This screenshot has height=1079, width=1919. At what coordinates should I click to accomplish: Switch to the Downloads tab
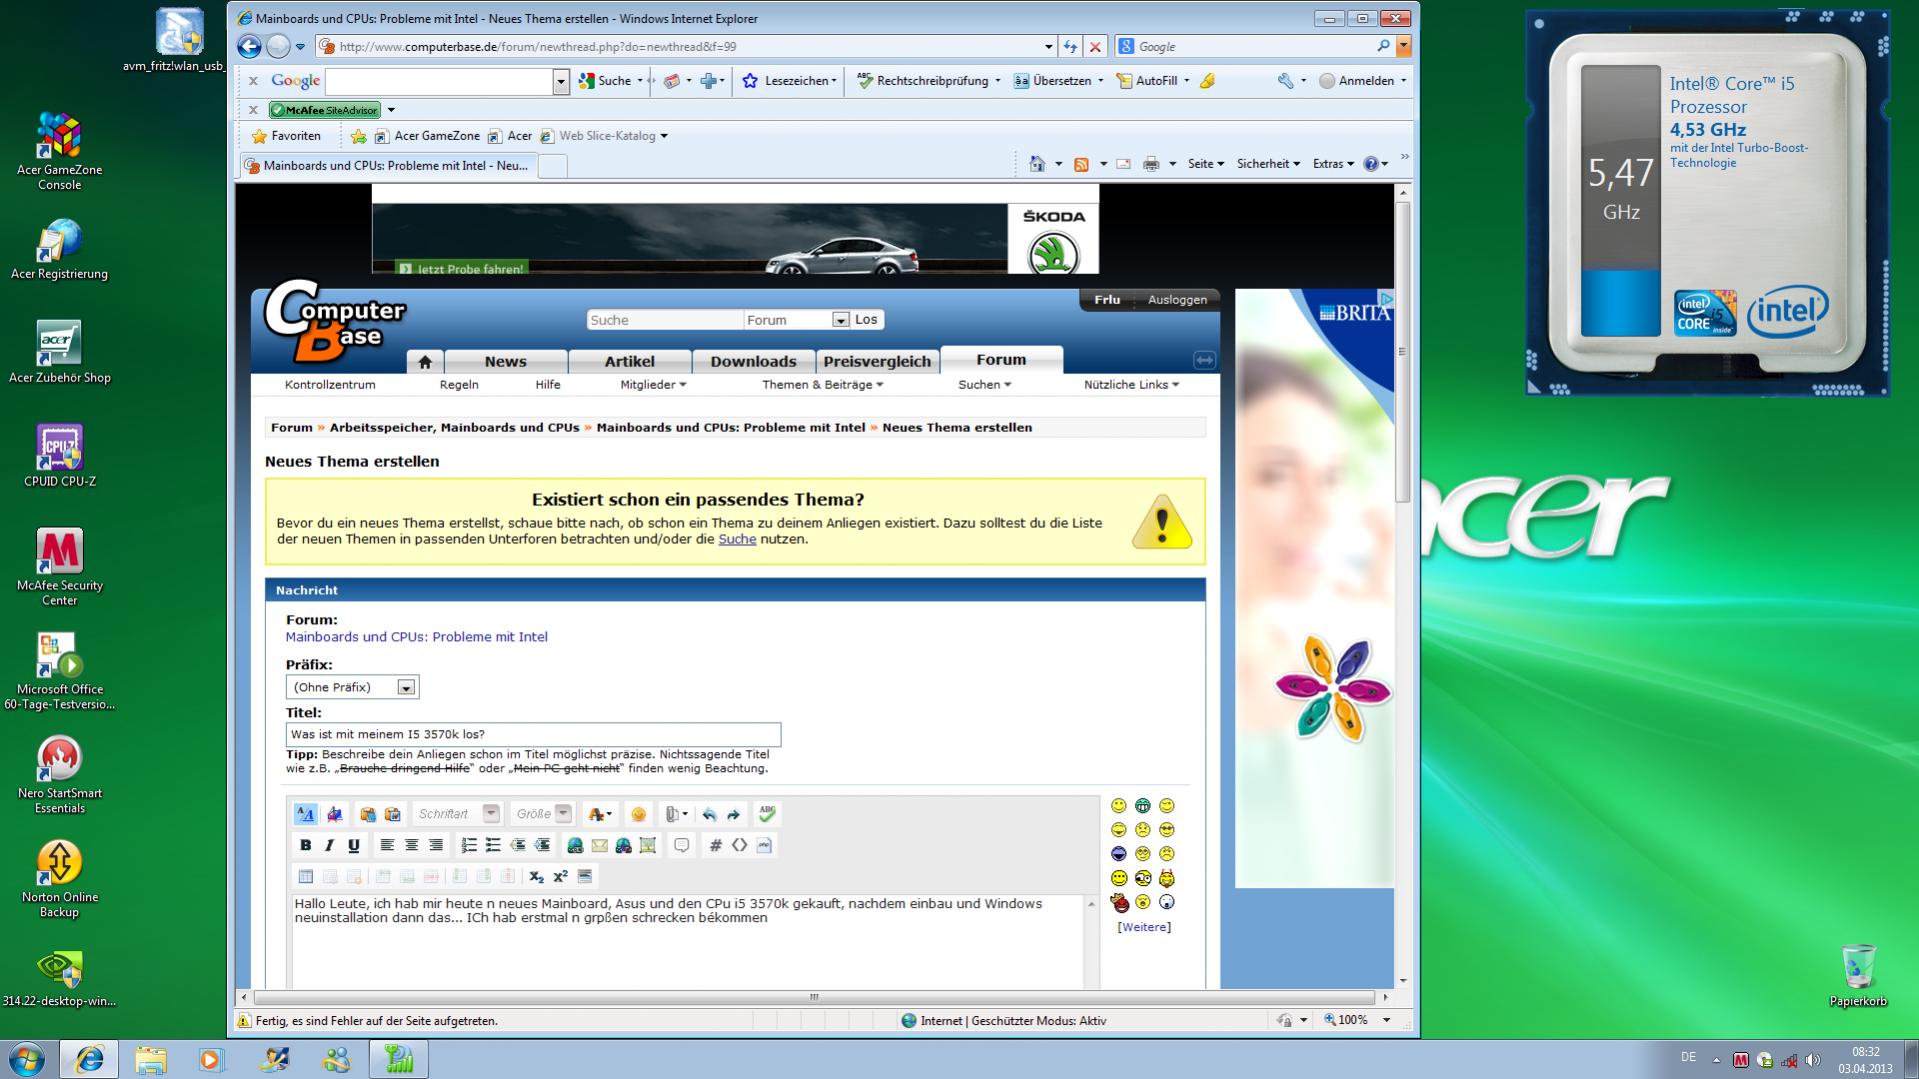753,362
